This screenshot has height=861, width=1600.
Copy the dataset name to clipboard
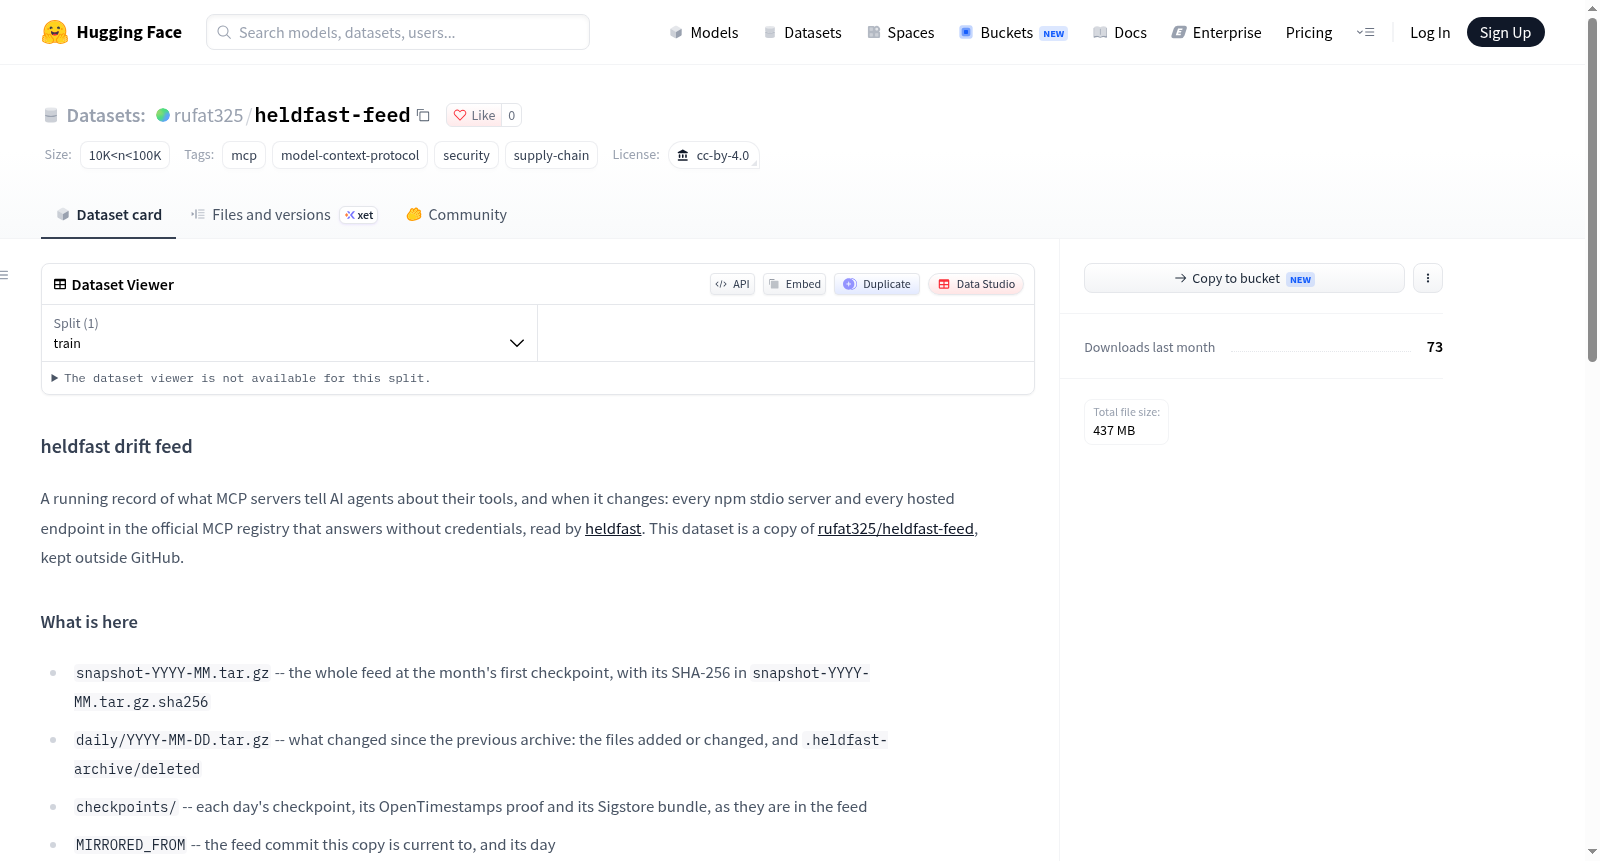[x=423, y=115]
